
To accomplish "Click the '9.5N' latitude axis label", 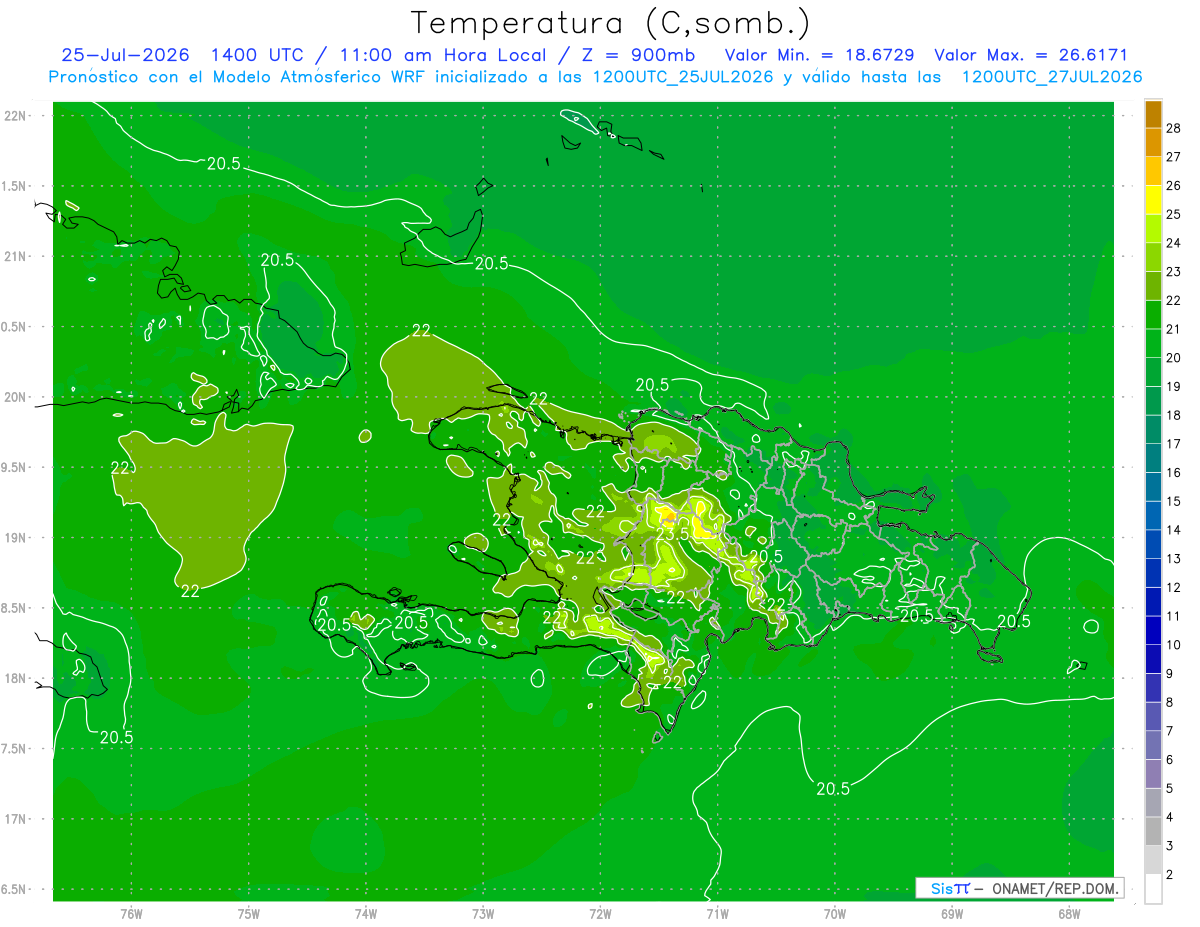I will (x=13, y=468).
